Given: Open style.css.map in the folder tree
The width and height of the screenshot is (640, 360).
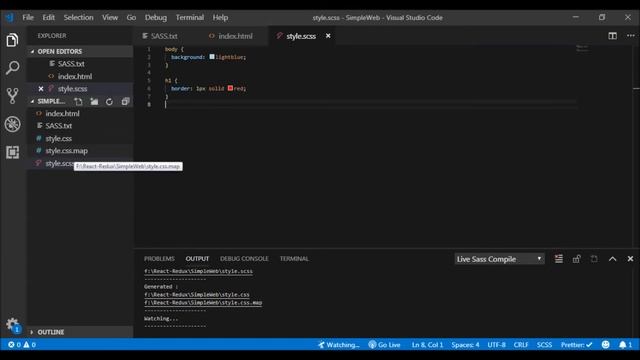Looking at the screenshot, I should pos(67,151).
